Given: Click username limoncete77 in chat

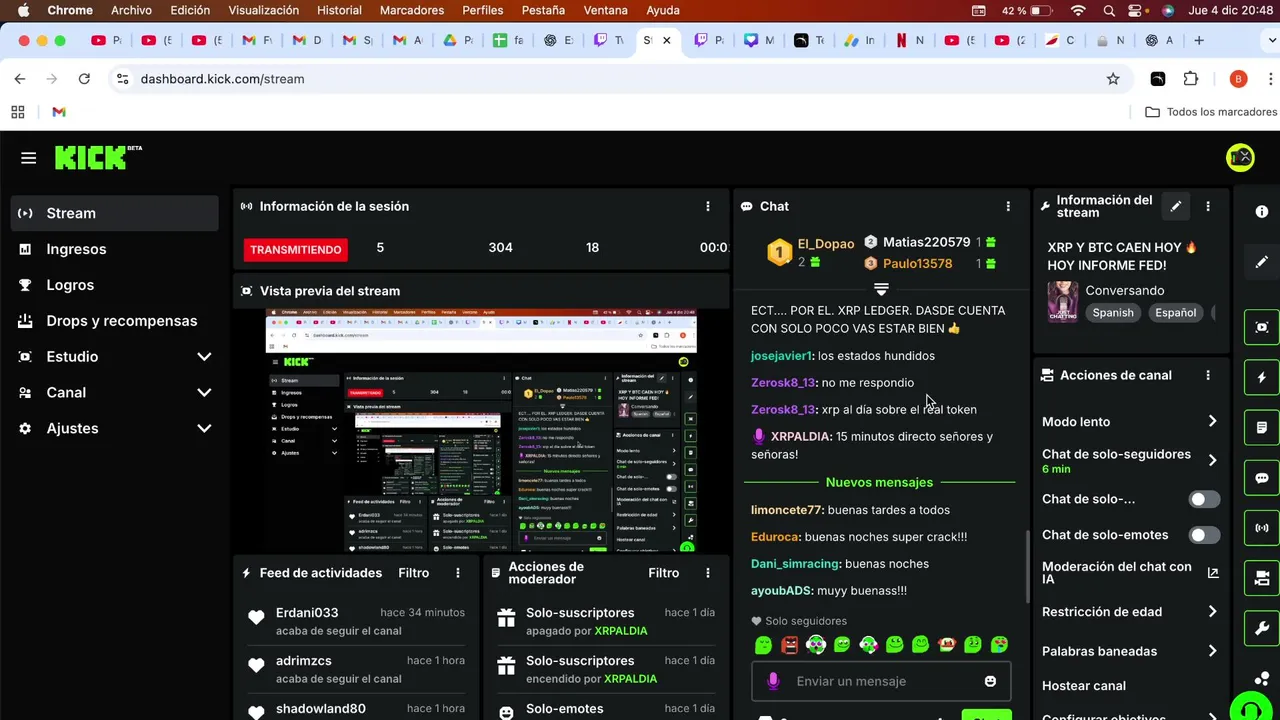Looking at the screenshot, I should 787,510.
